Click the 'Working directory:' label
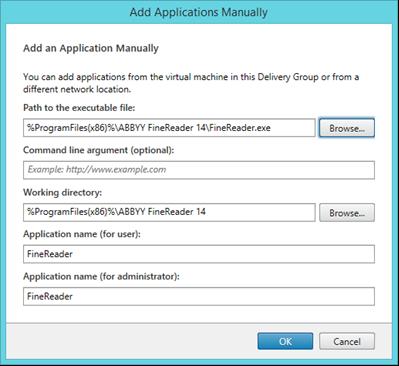399x366 pixels. [x=62, y=193]
